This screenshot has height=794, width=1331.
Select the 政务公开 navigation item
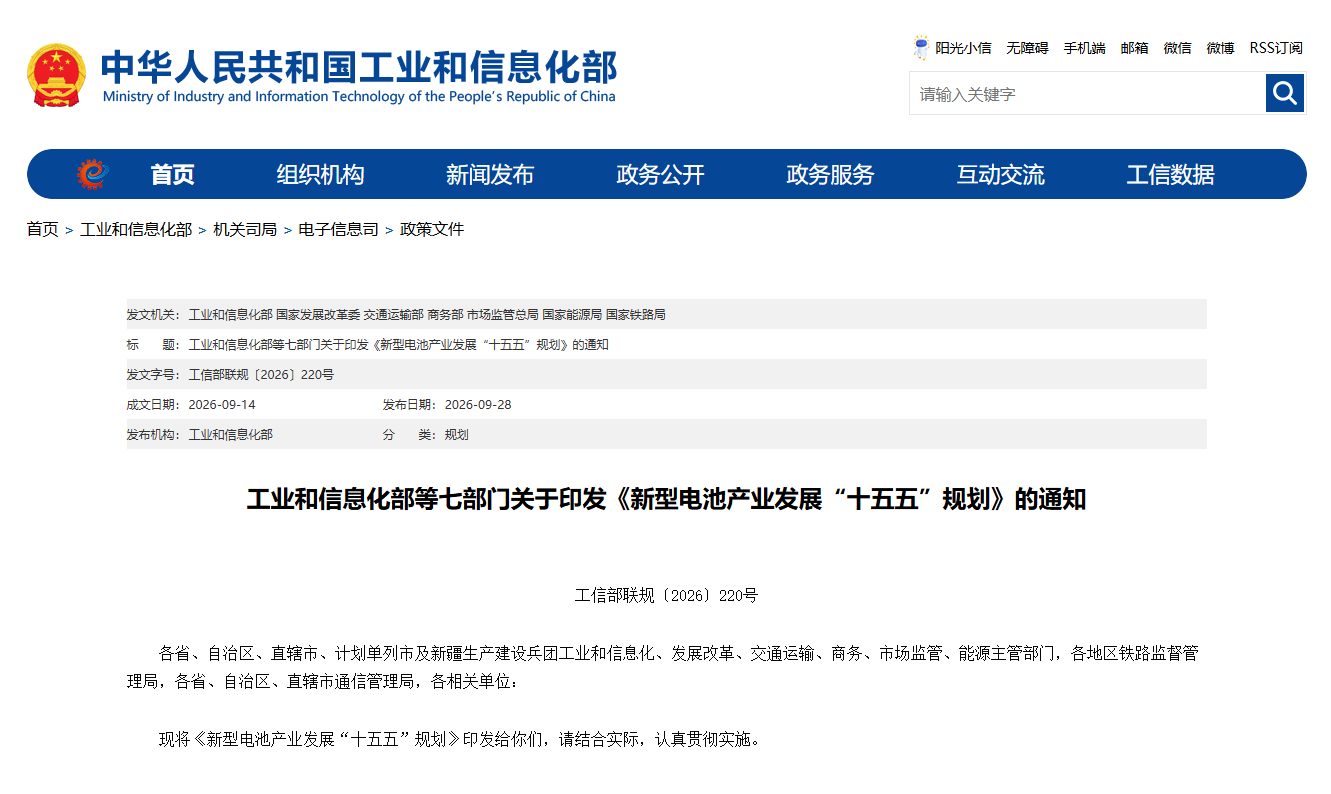660,175
